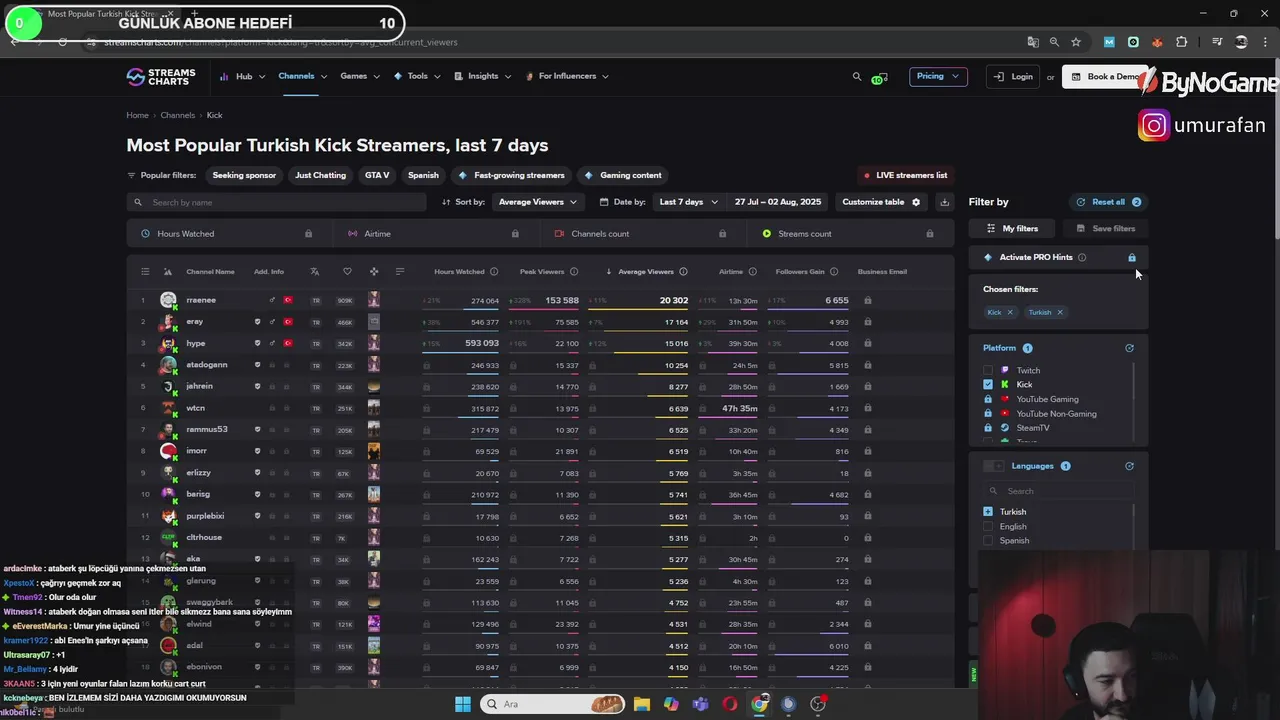This screenshot has width=1280, height=720.
Task: Select the Airtime summary tab
Action: tap(437, 234)
